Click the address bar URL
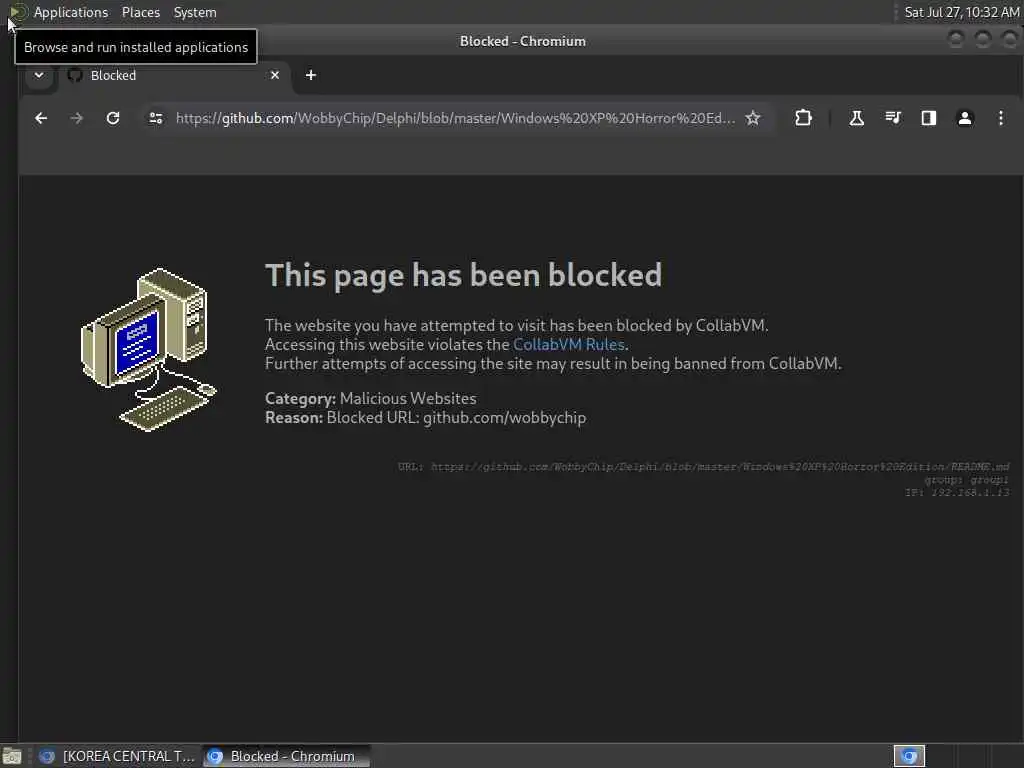1024x768 pixels. tap(455, 118)
